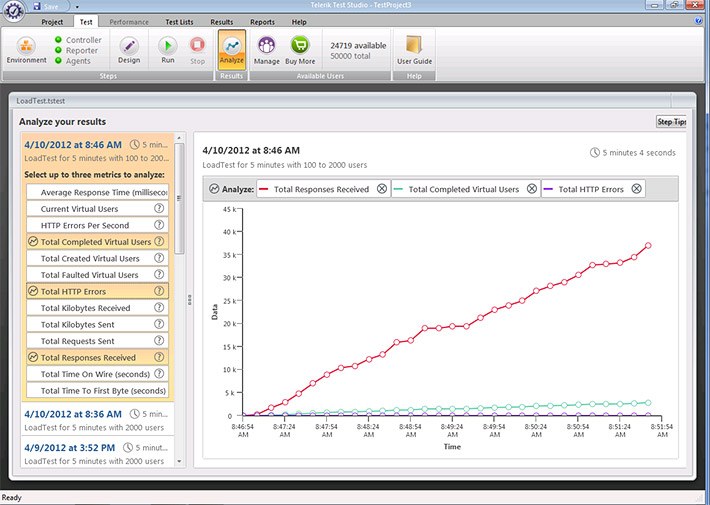
Task: Show help for Current Virtual Users
Action: pyautogui.click(x=159, y=208)
